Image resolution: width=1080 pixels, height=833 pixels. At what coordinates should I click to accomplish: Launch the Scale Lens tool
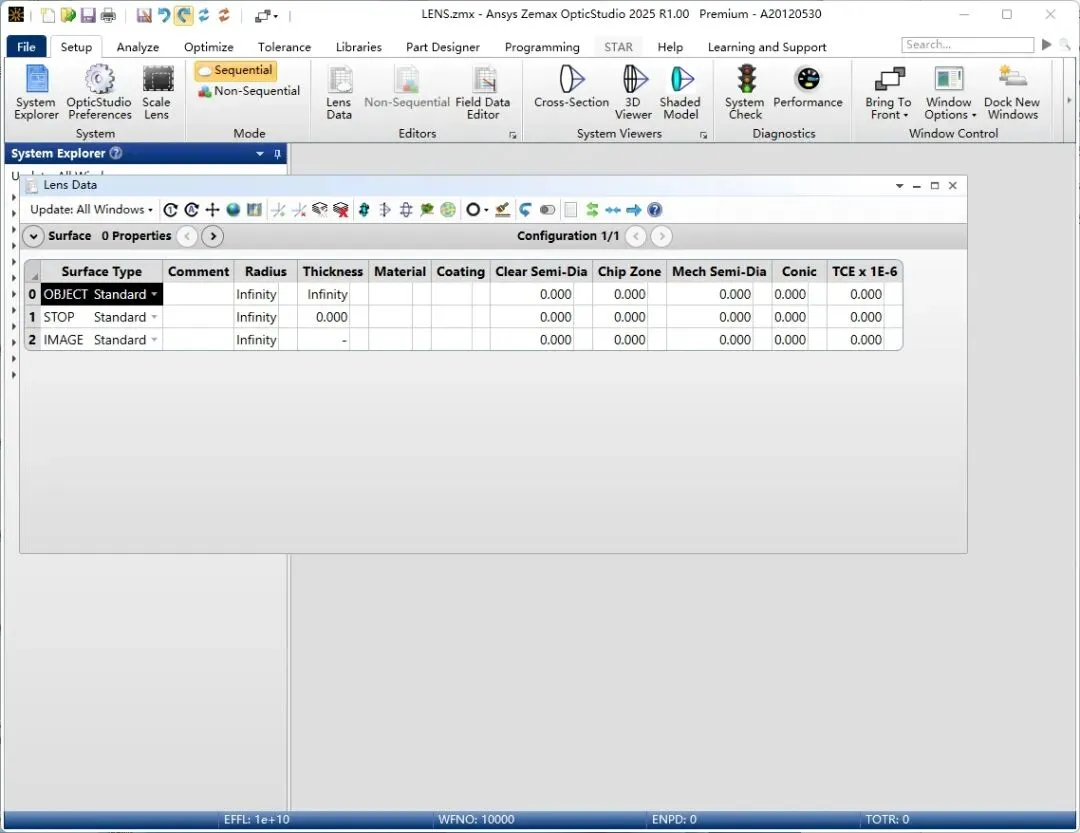[157, 92]
